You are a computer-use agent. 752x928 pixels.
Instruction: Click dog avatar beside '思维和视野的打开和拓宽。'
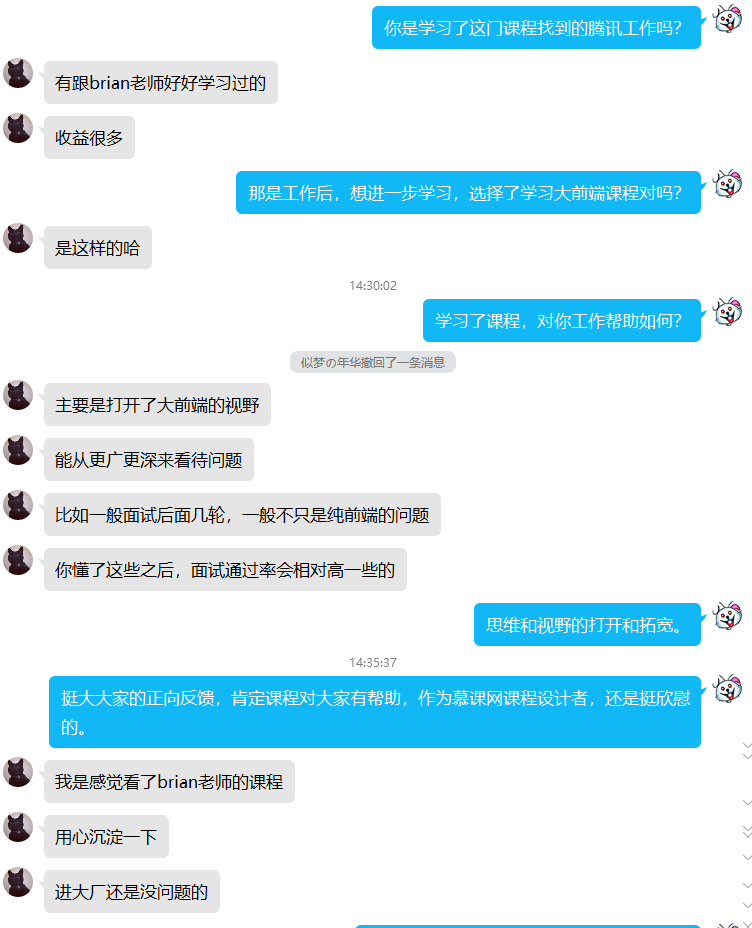tap(727, 616)
